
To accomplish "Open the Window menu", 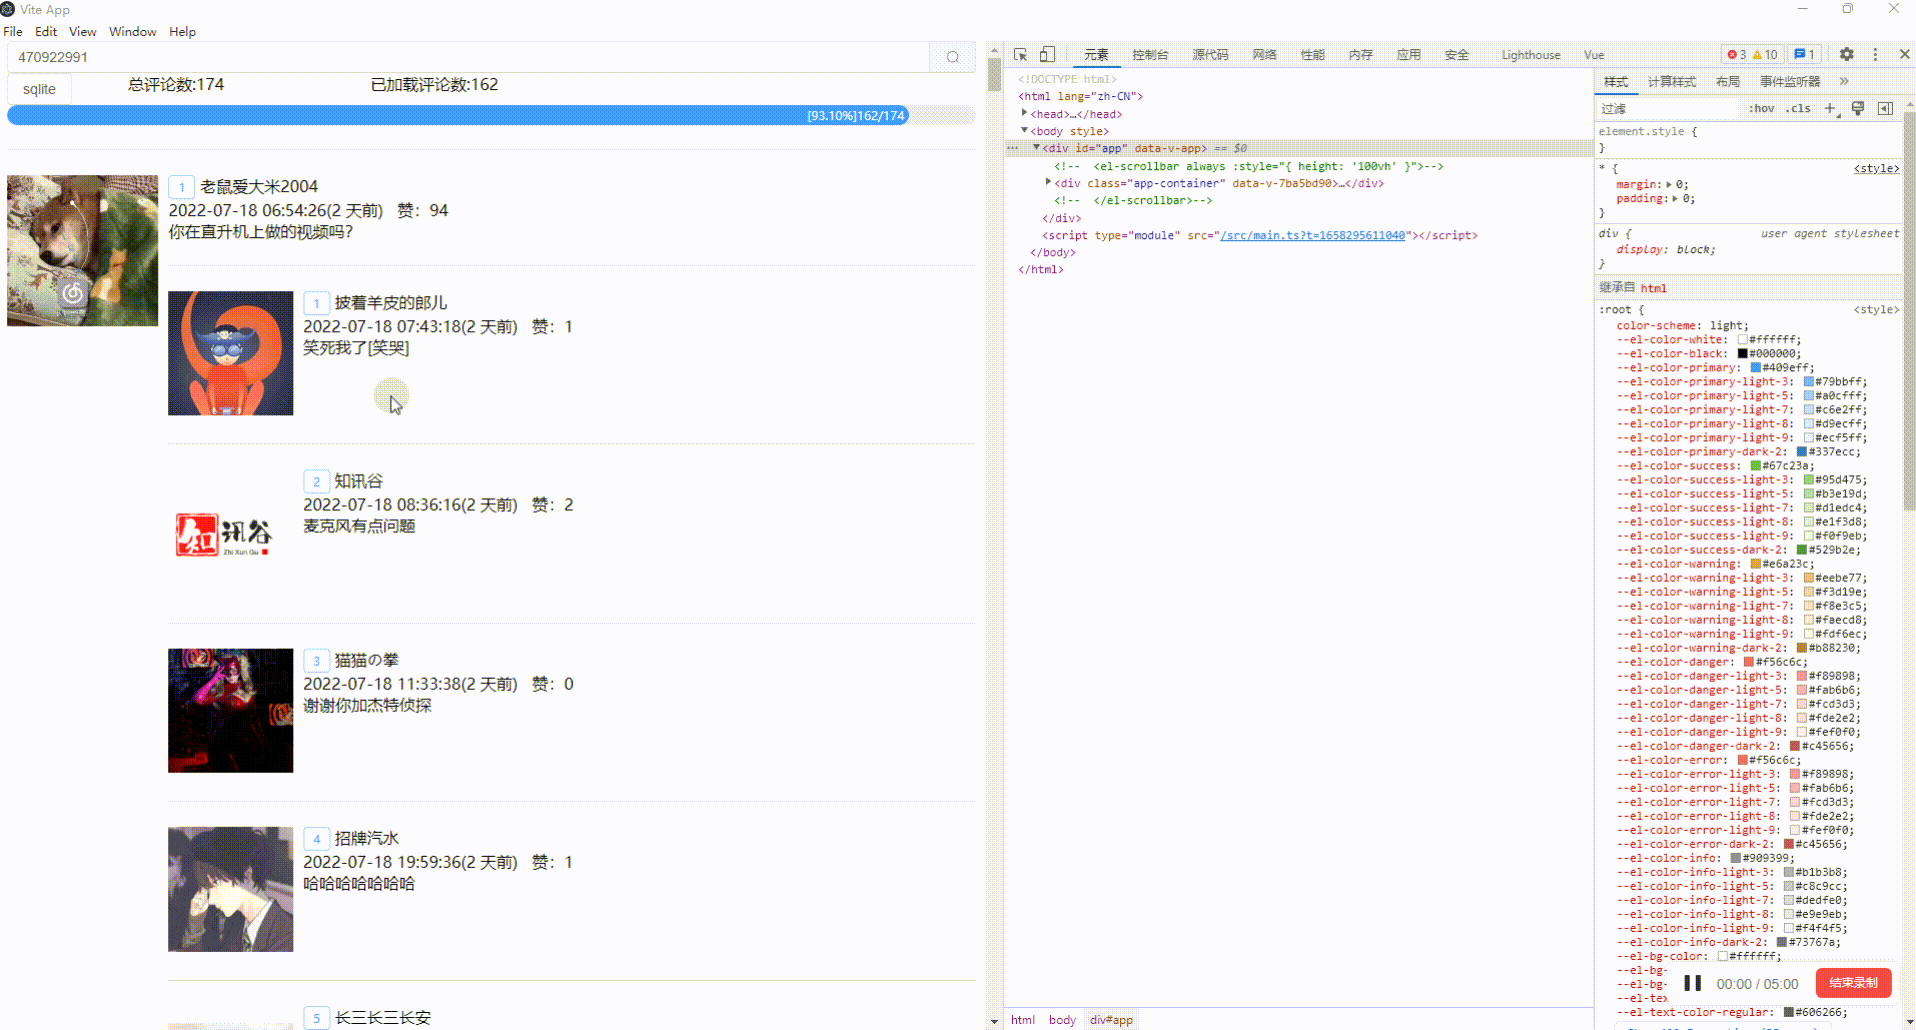I will pos(133,32).
